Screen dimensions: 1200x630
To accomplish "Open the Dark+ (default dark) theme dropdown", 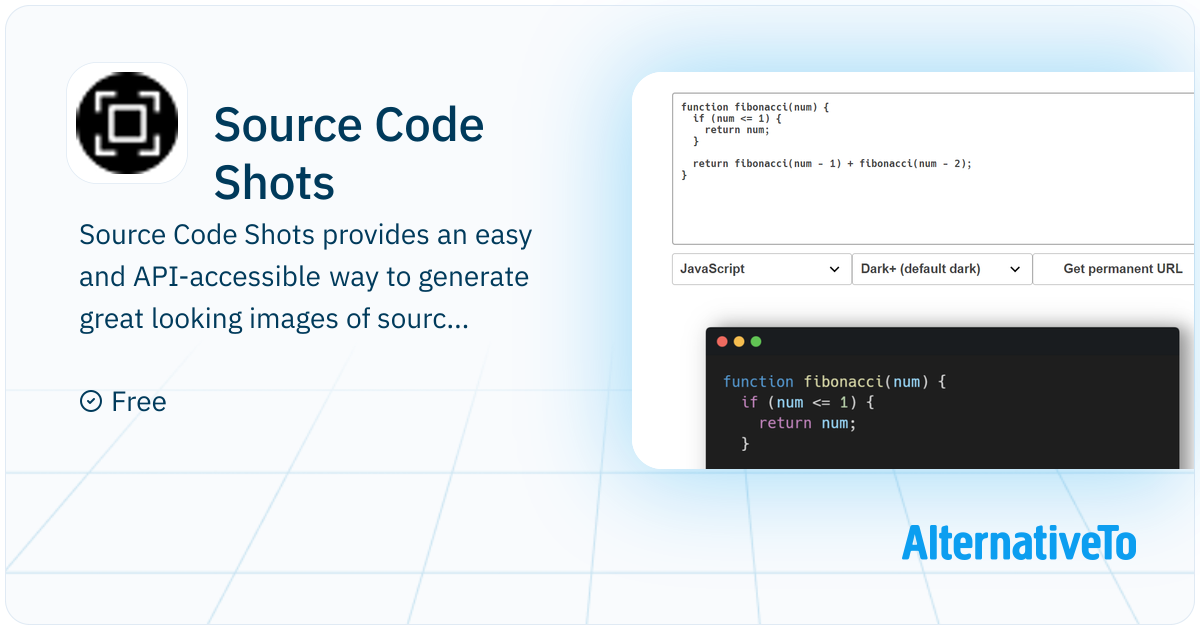I will point(942,269).
